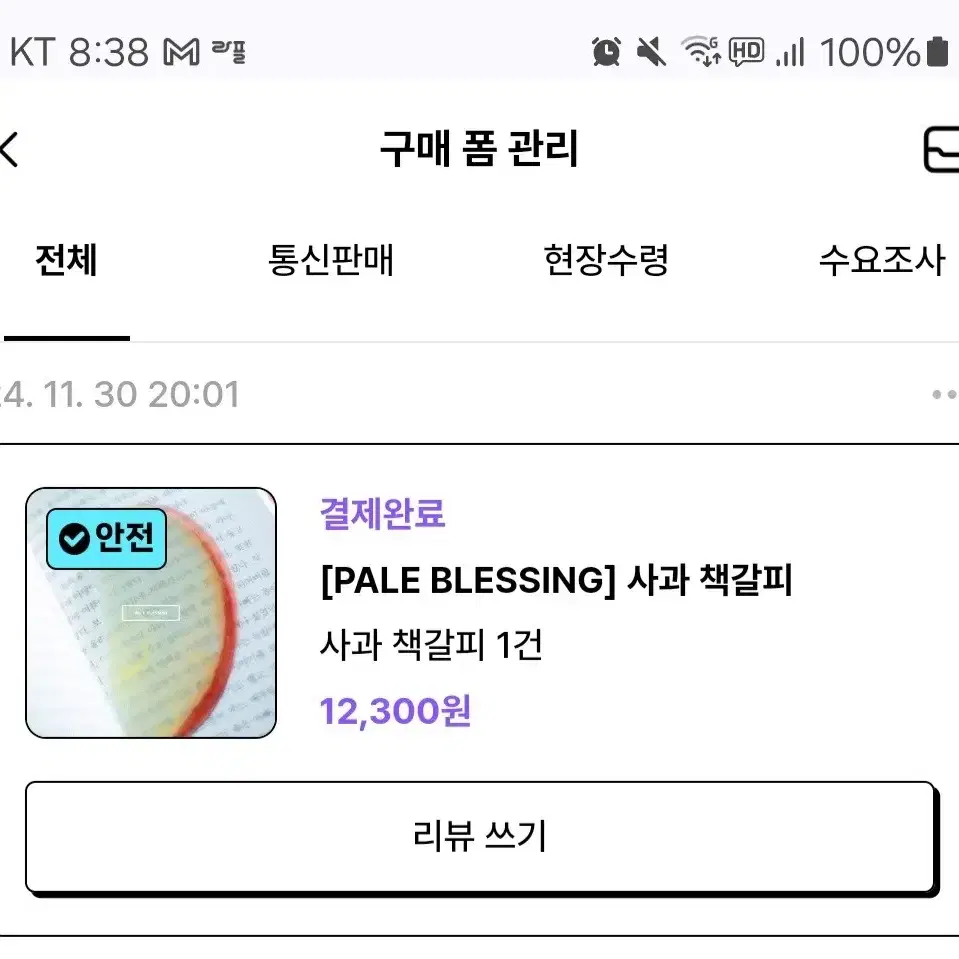
Task: Tap the Gmail notification icon
Action: click(x=181, y=52)
